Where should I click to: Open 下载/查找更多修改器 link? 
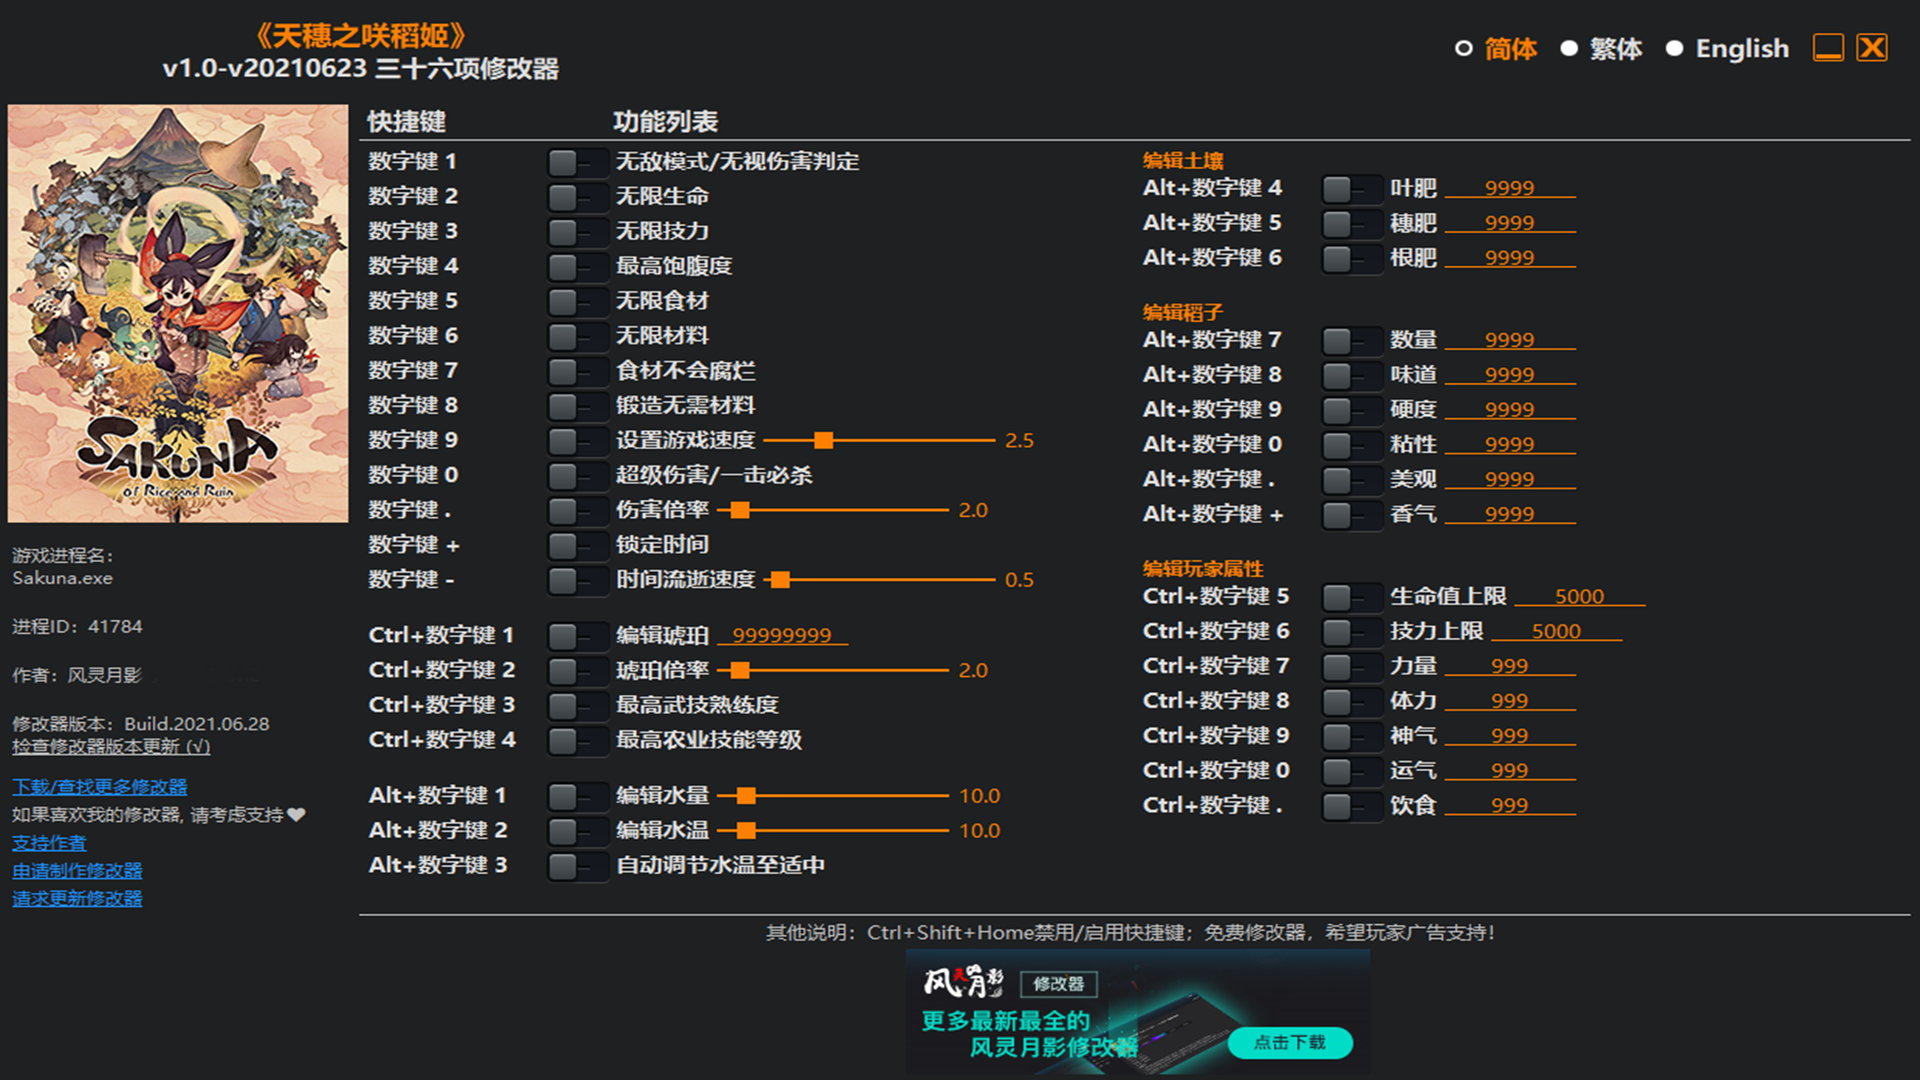click(x=100, y=787)
